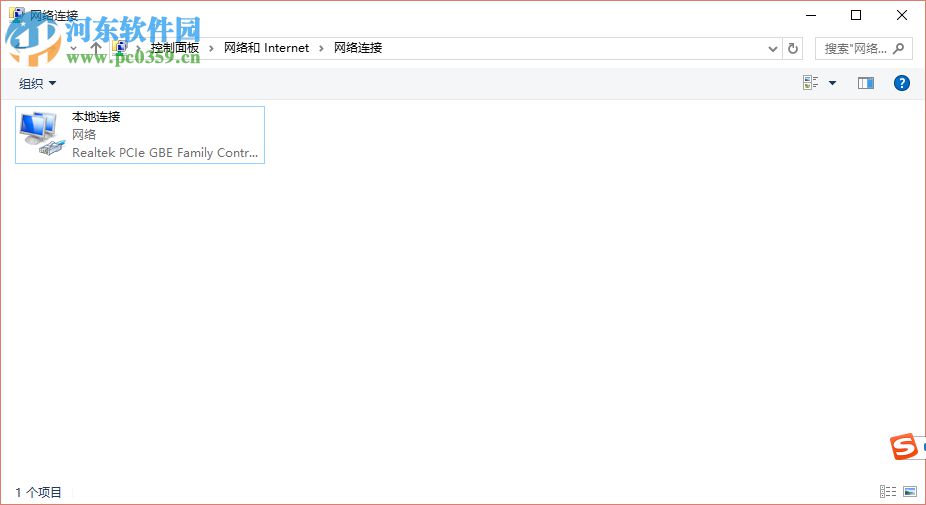Viewport: 926px width, 505px height.
Task: Expand breadcrumb chevron after 控制面板
Action: pos(211,48)
